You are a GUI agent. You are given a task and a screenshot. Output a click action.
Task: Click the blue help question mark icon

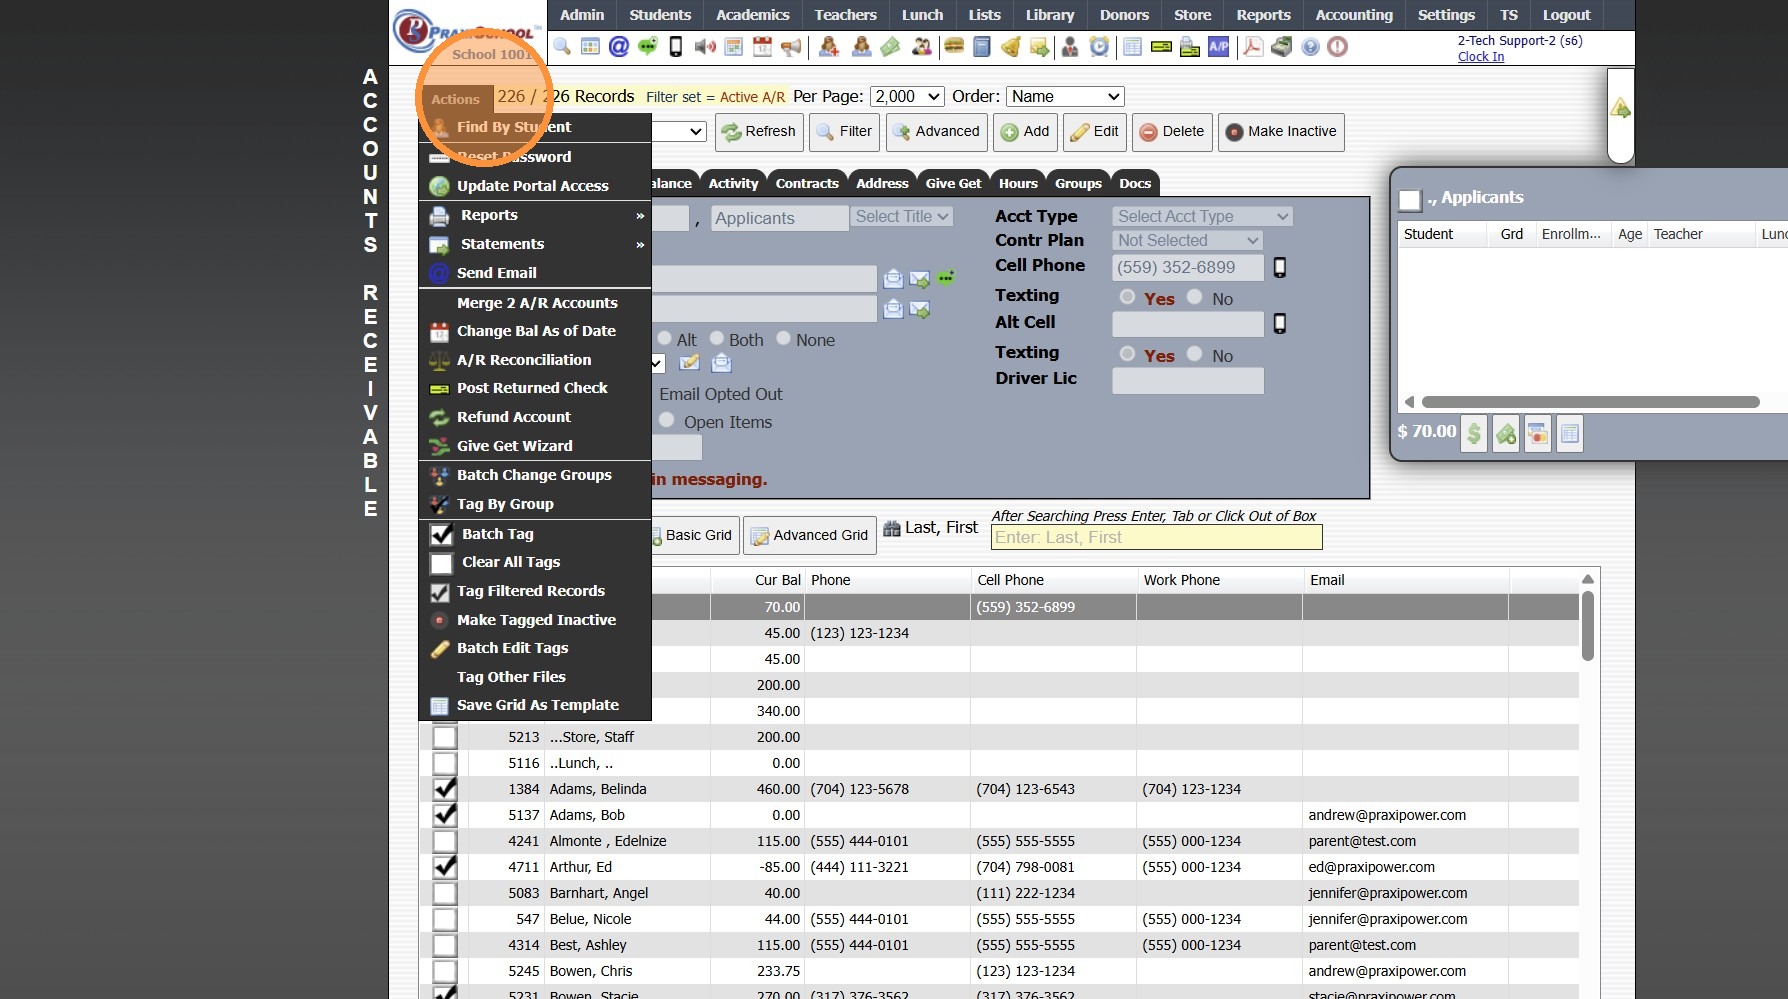point(1310,46)
